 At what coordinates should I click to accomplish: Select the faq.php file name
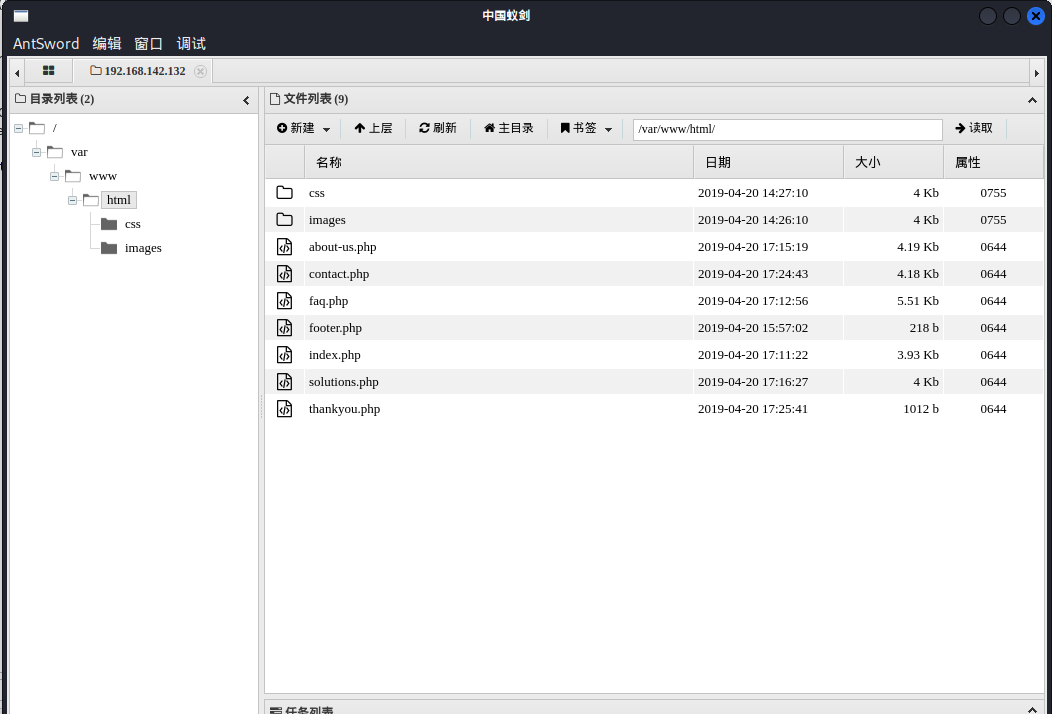[x=328, y=301]
